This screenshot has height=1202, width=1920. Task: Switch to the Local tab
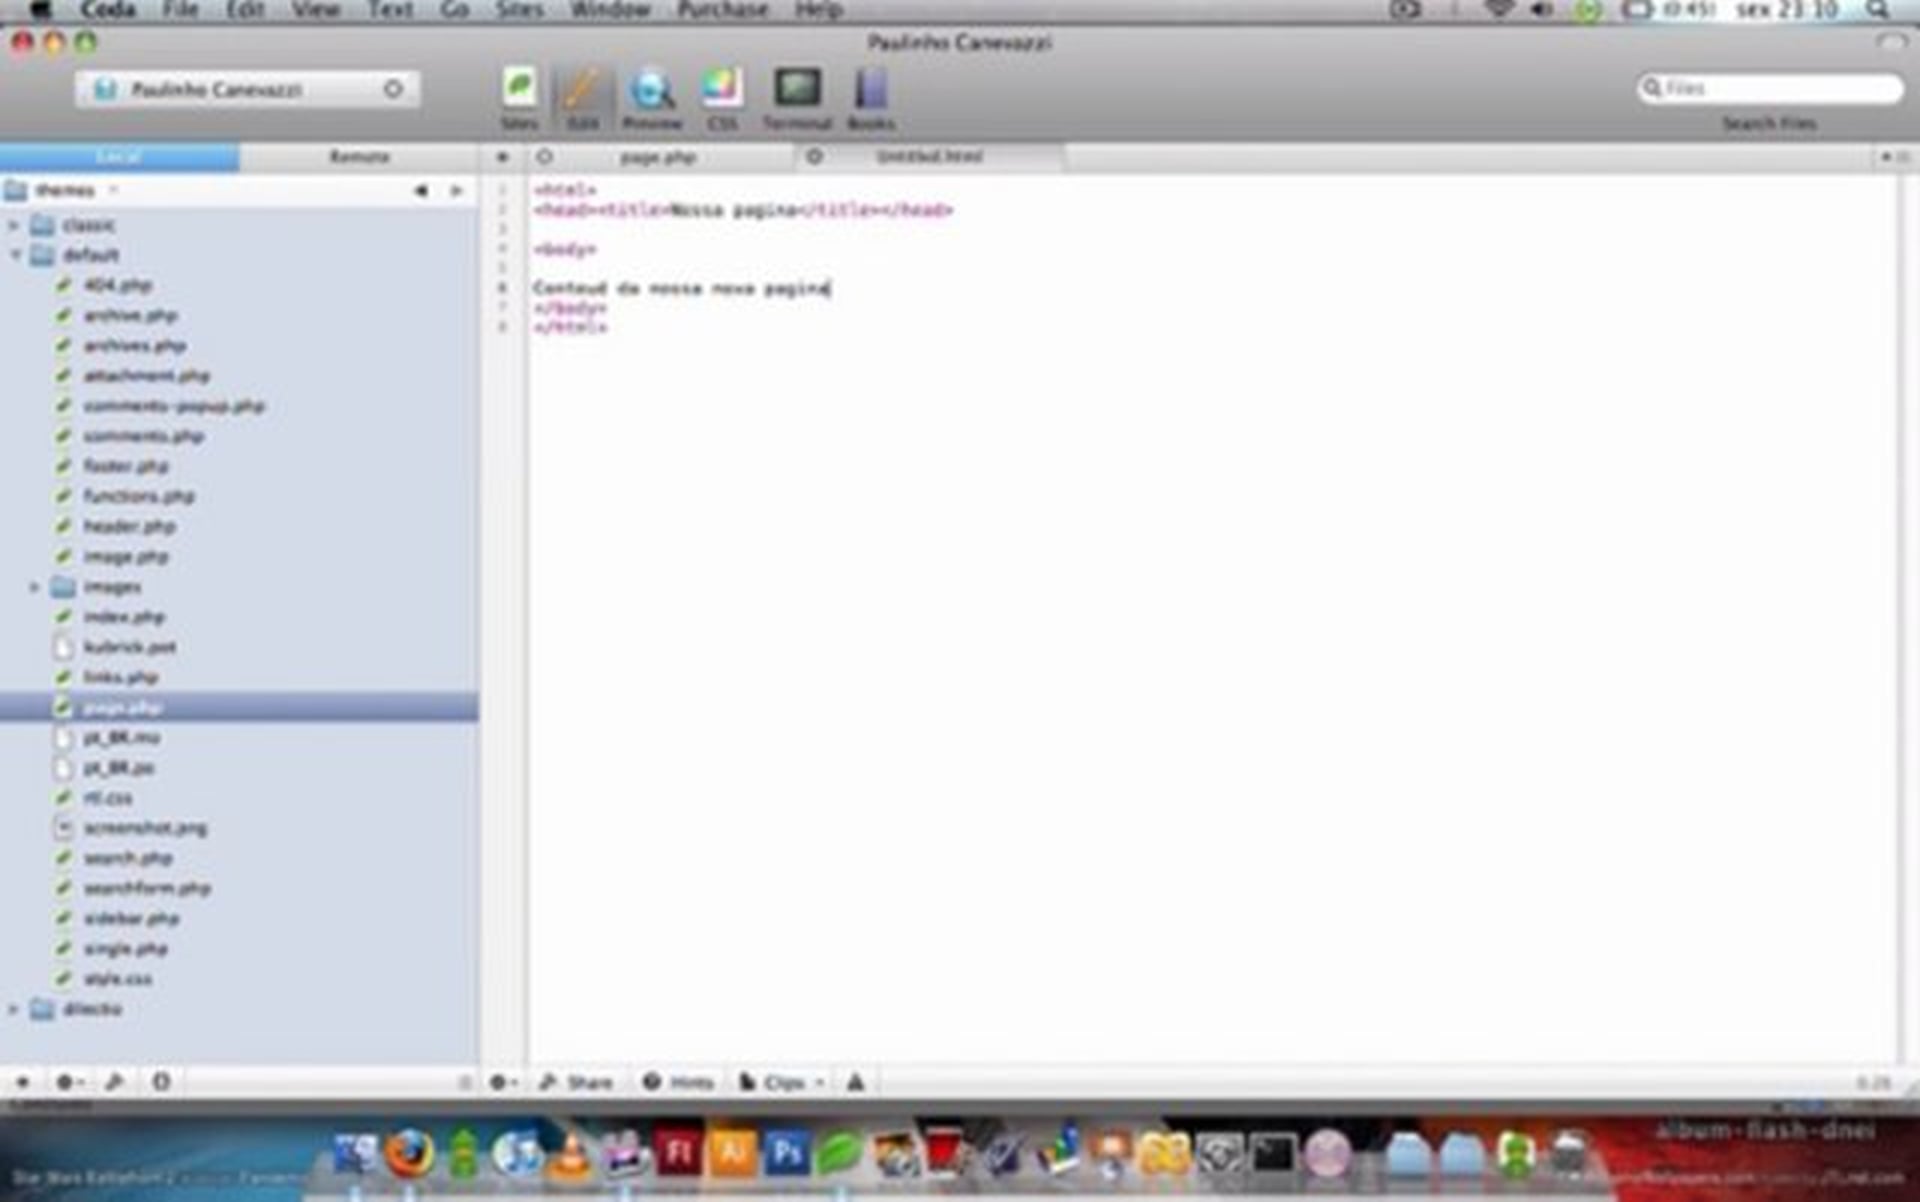[x=119, y=157]
